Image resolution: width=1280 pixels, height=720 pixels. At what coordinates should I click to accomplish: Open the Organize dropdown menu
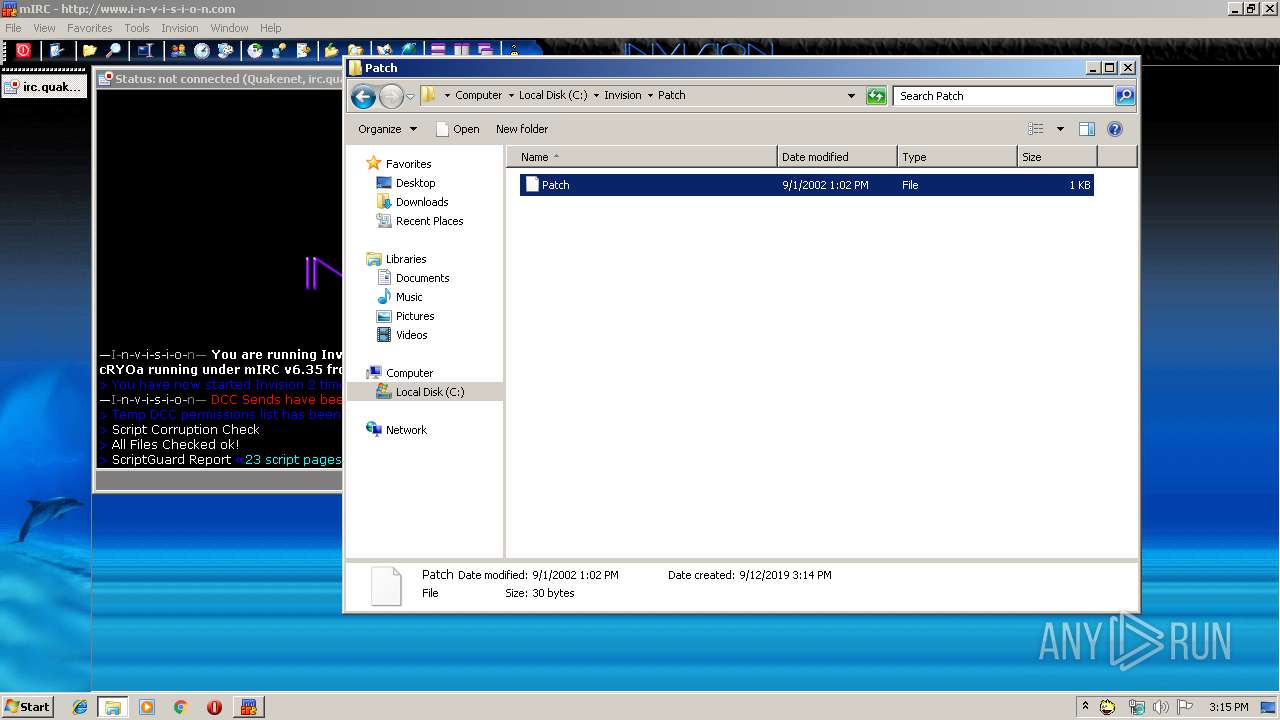click(x=387, y=129)
